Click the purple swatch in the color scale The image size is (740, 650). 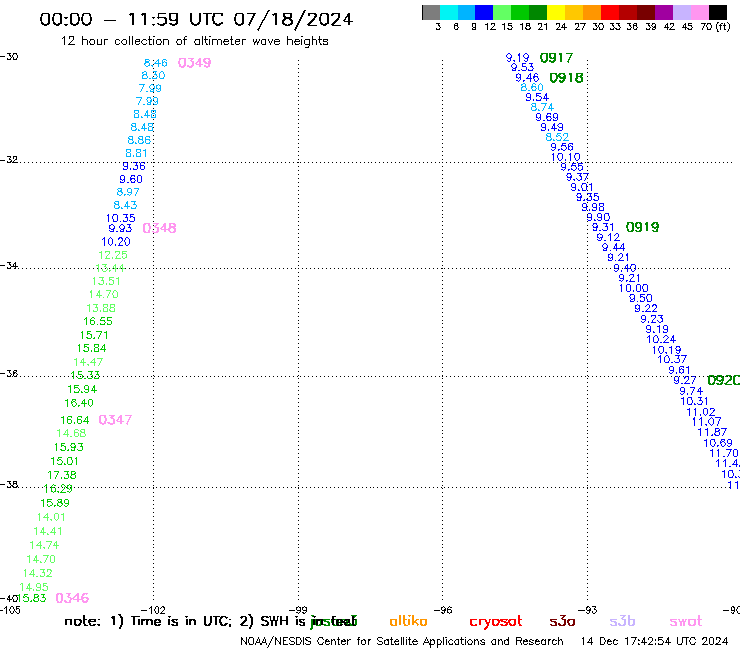664,12
